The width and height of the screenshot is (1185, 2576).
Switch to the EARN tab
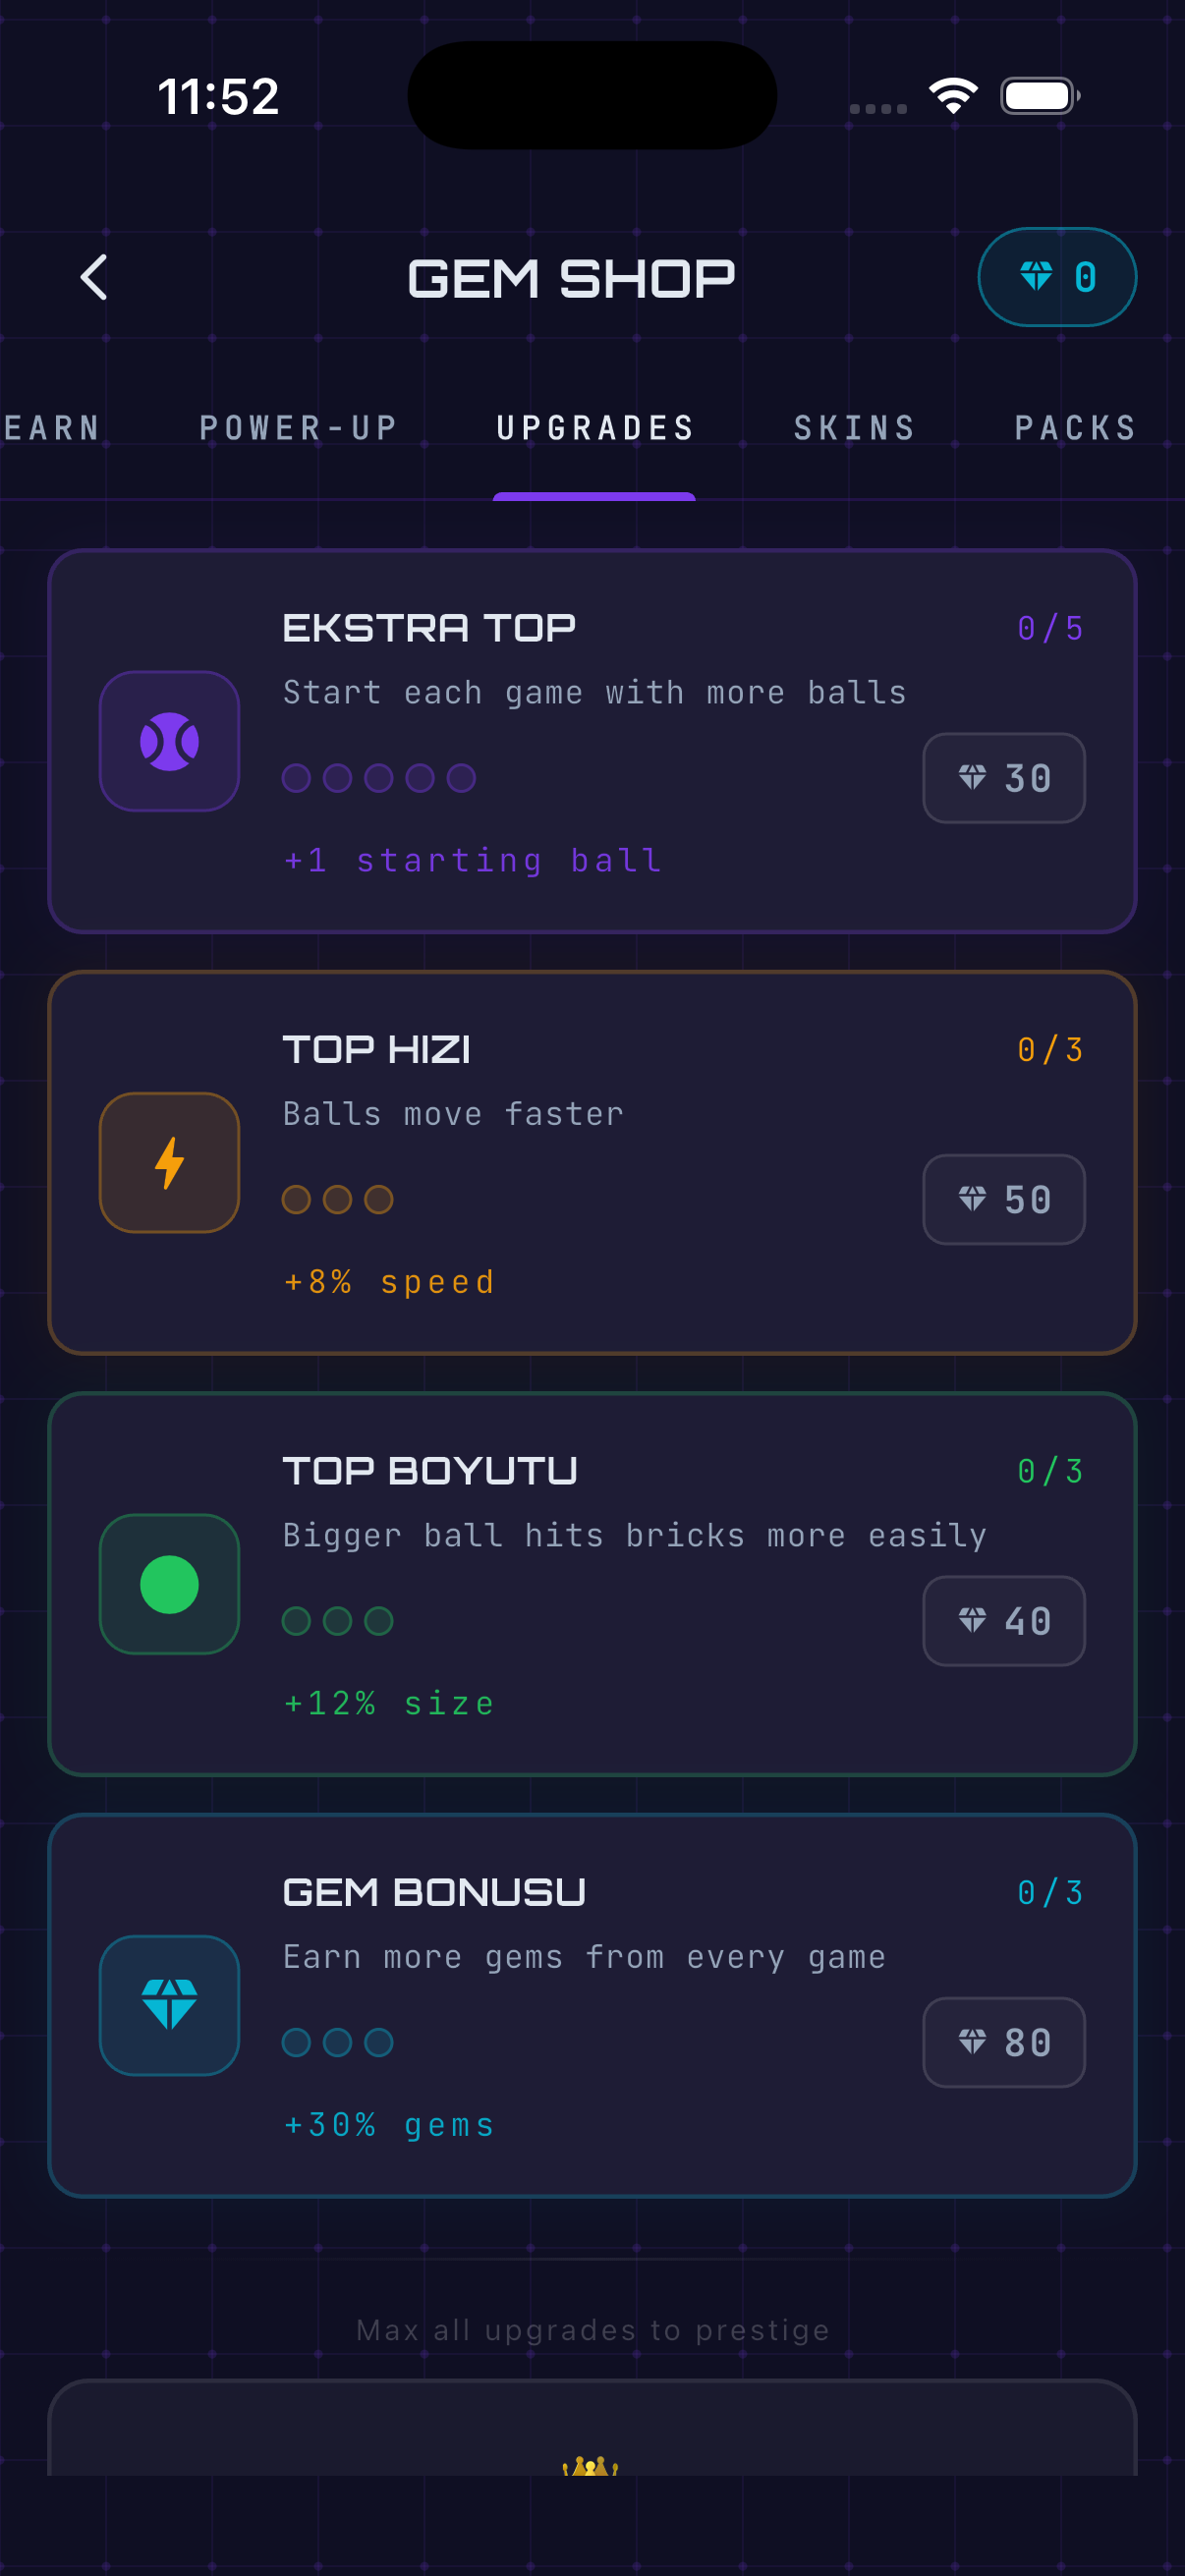[x=52, y=428]
